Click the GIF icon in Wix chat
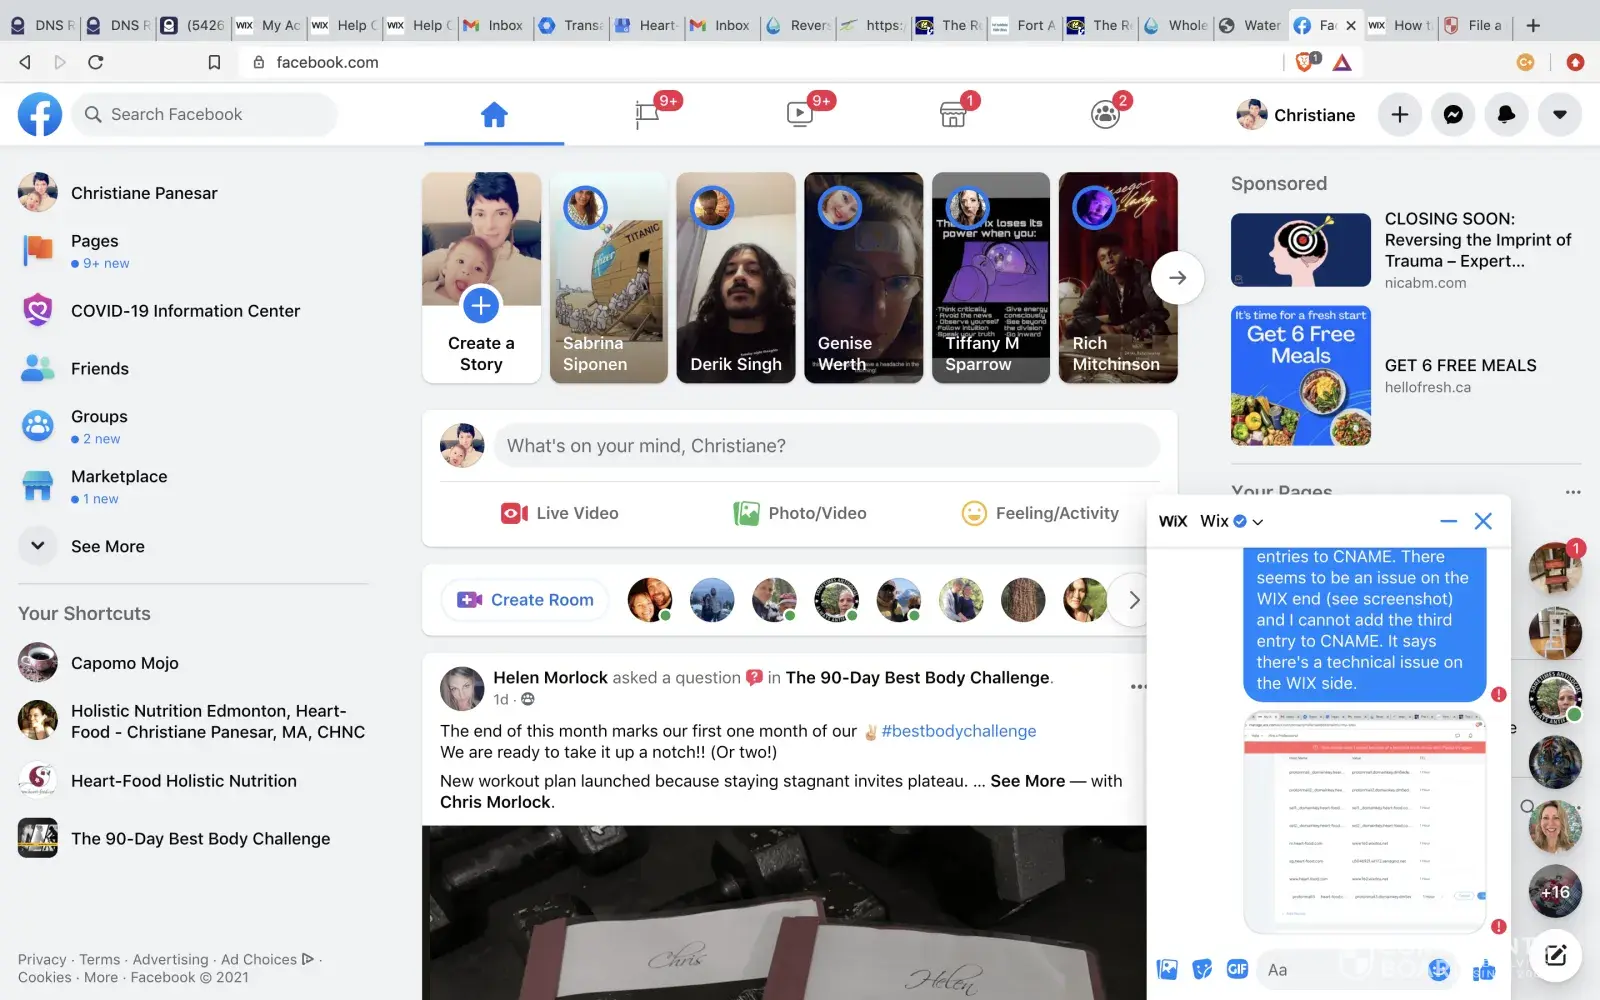Viewport: 1600px width, 1000px height. click(1237, 969)
